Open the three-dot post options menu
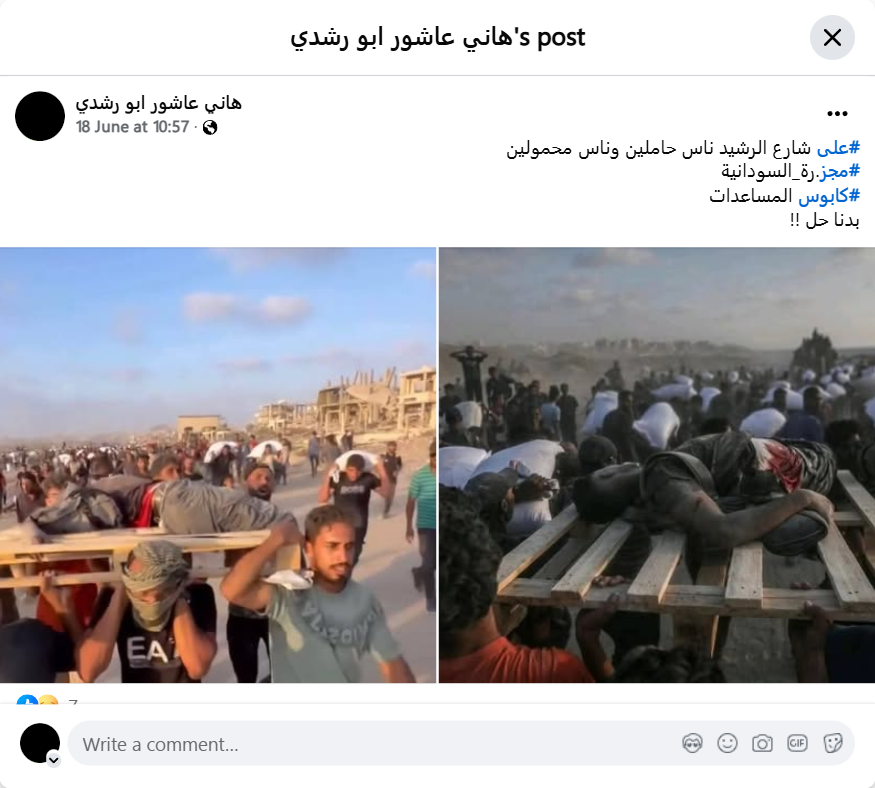The height and width of the screenshot is (788, 875). click(x=837, y=114)
